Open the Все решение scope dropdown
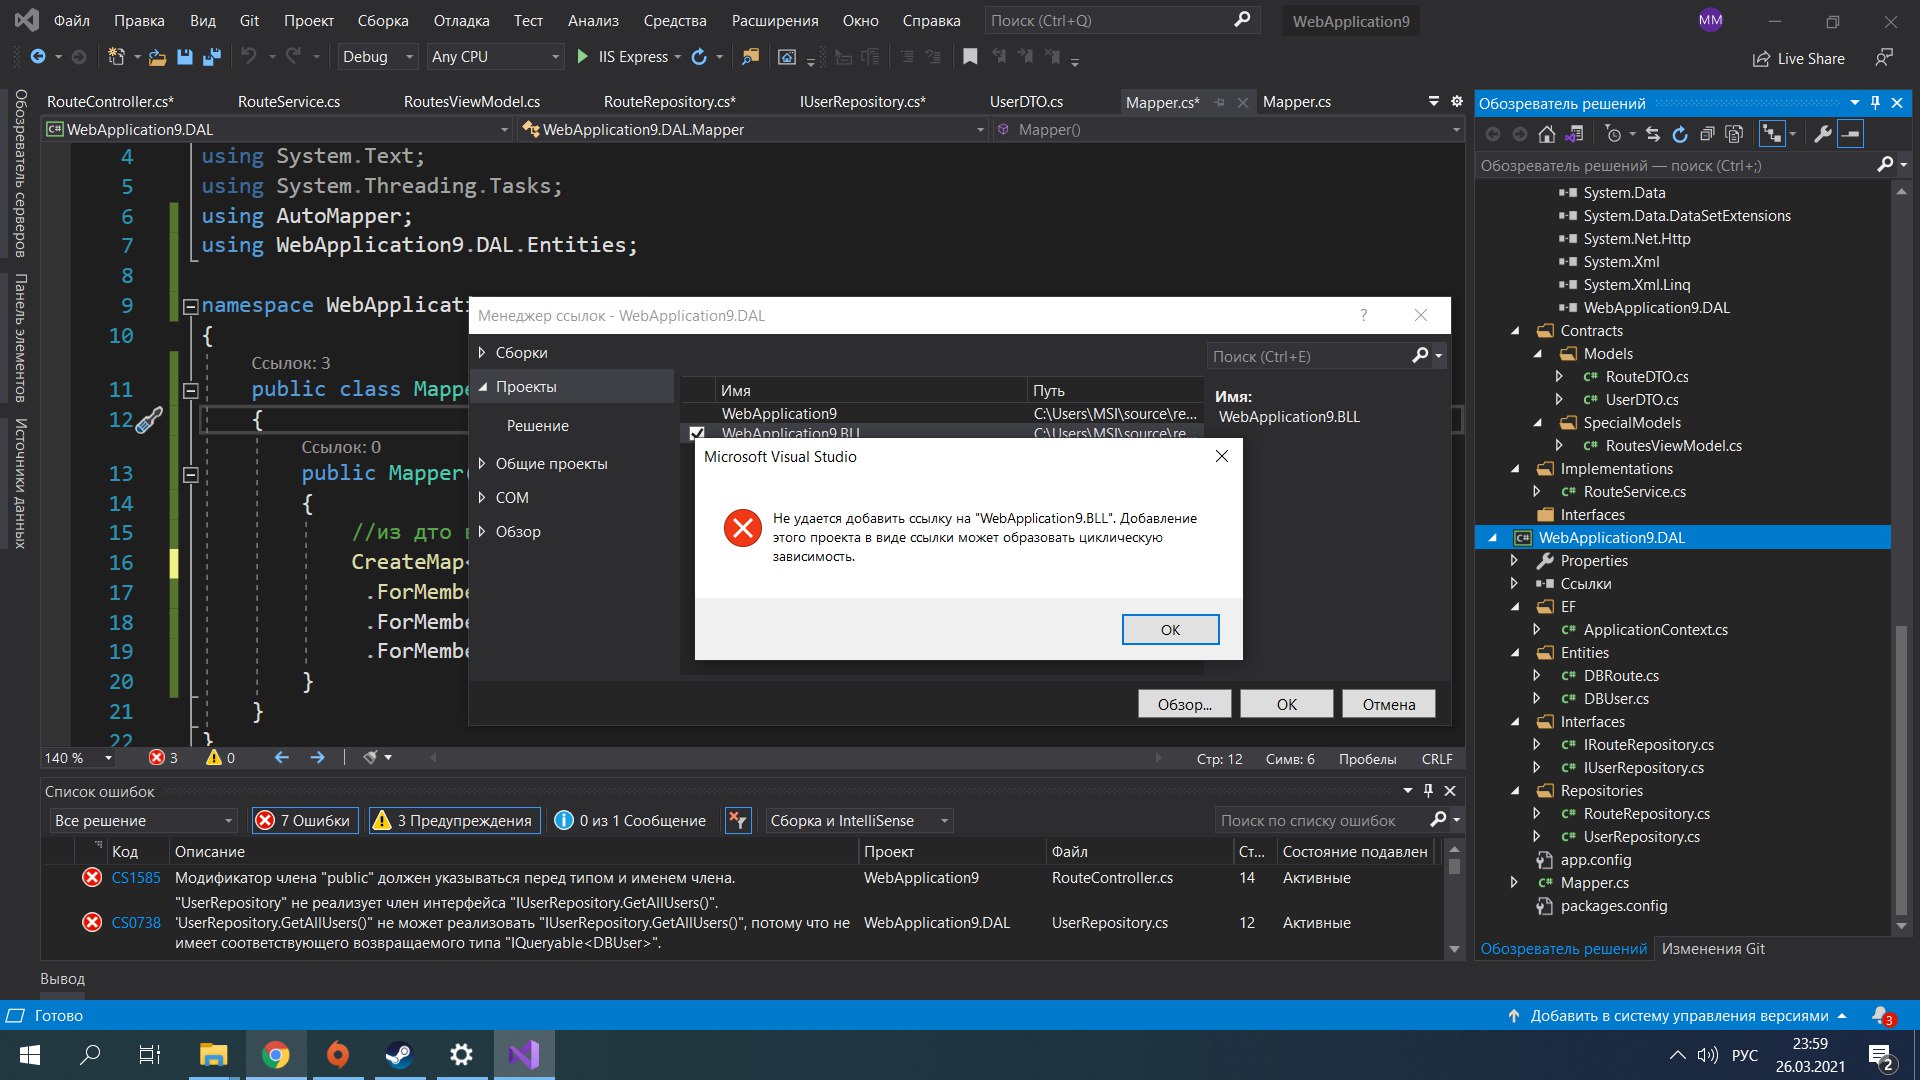 tap(144, 820)
